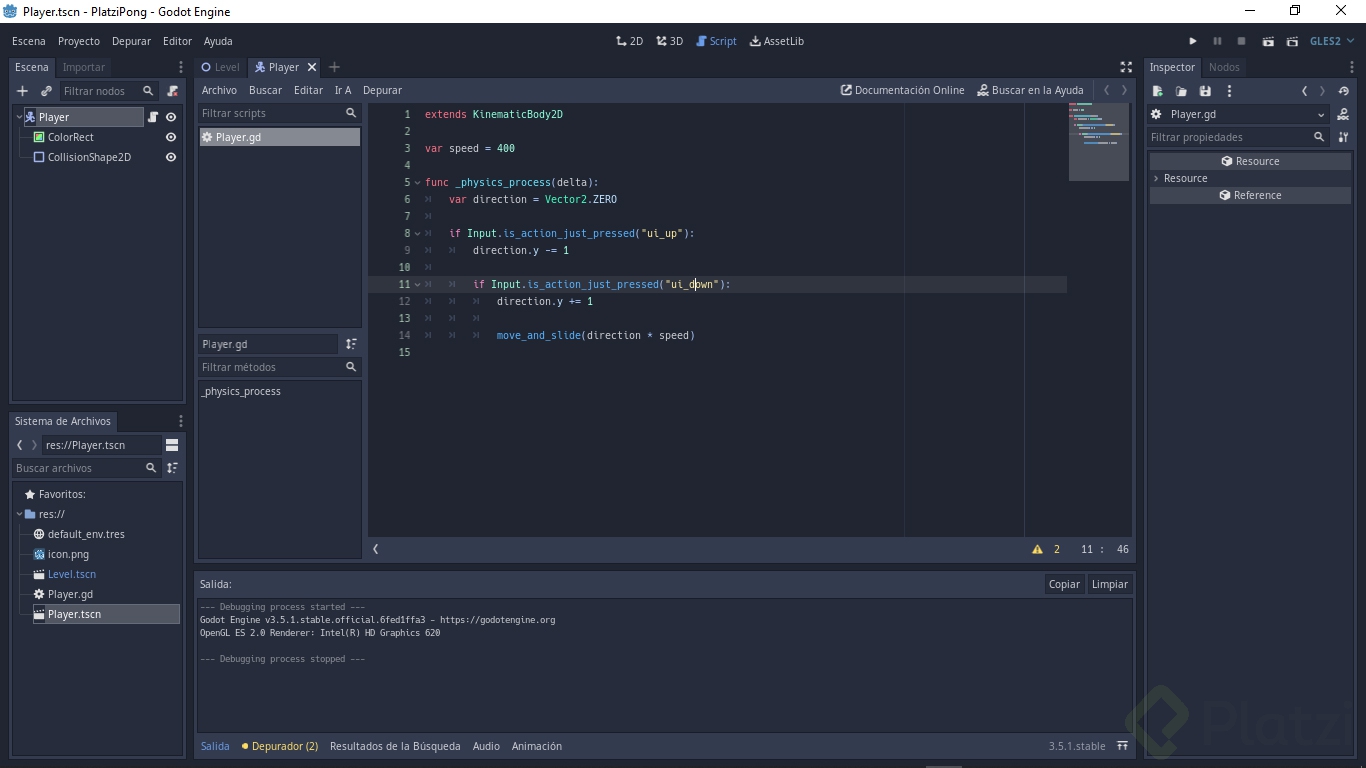This screenshot has height=768, width=1366.
Task: Click the distraction-free mode expand icon
Action: click(1126, 67)
